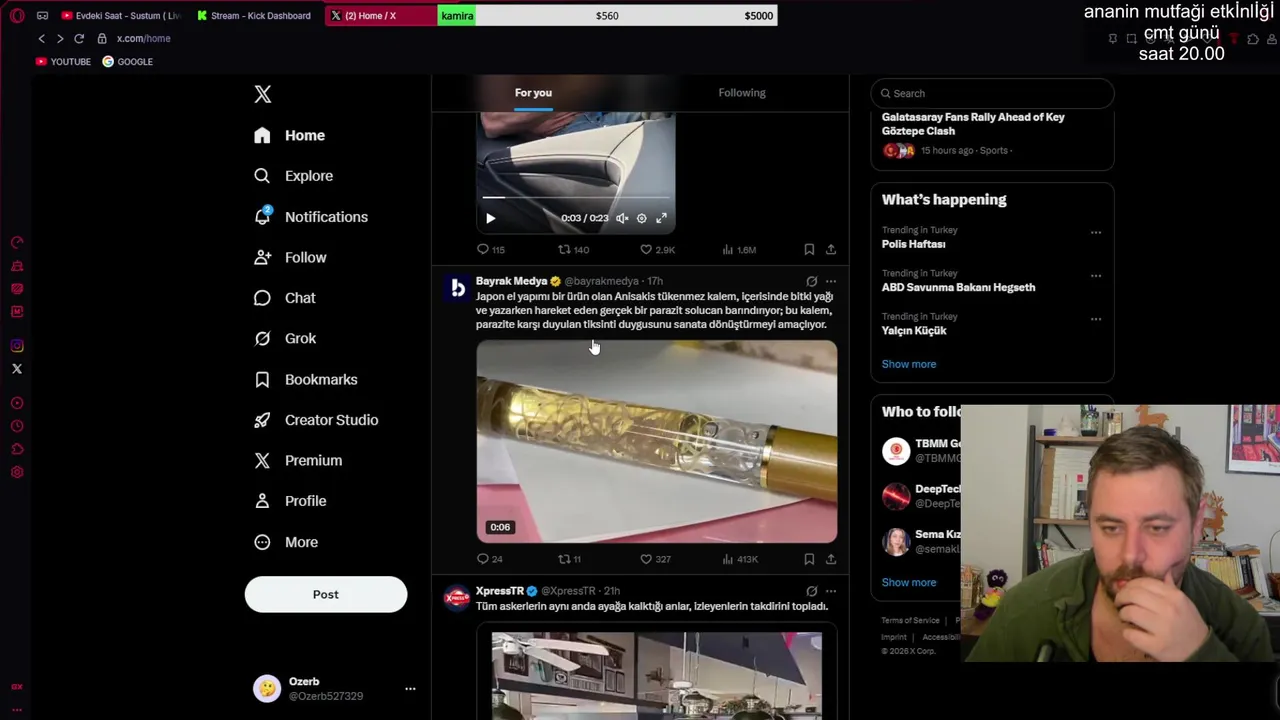Open XpressTR profile name
1280x720 pixels.
(x=500, y=591)
